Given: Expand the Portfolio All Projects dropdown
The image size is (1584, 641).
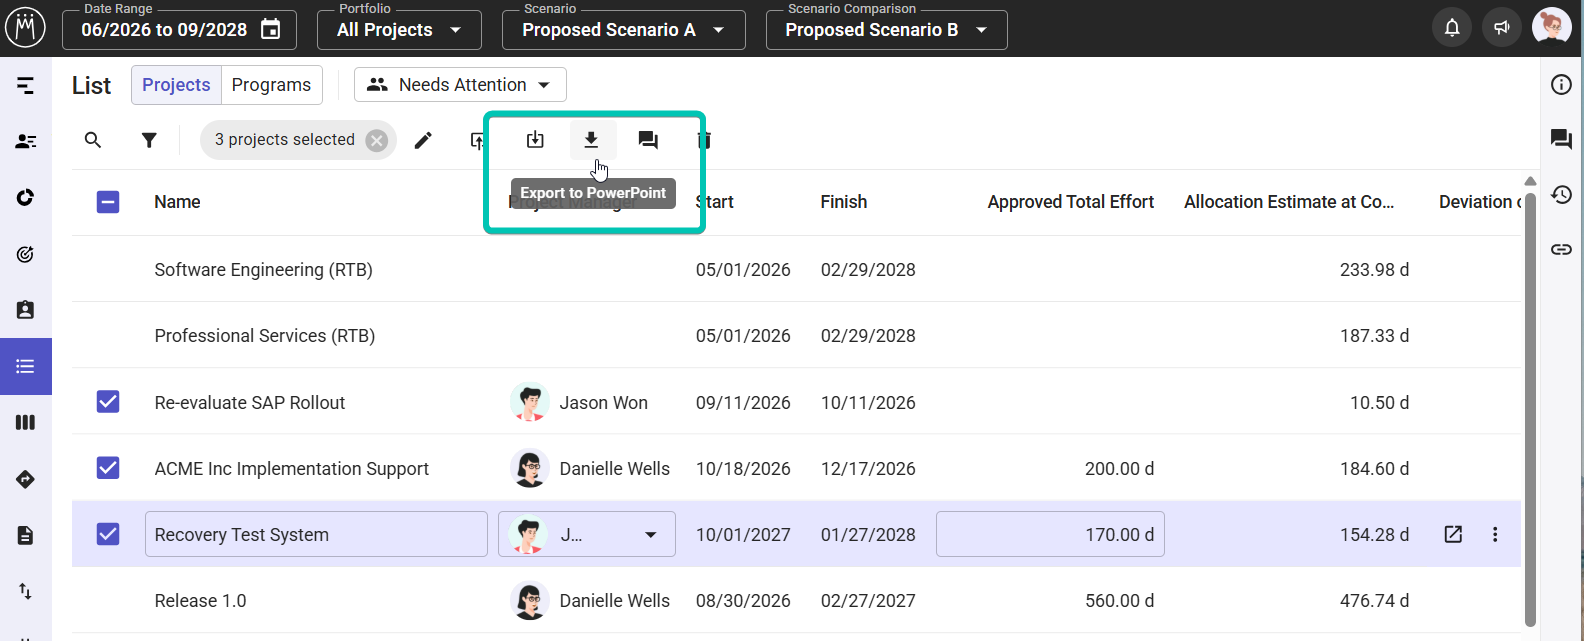Looking at the screenshot, I should click(x=399, y=30).
